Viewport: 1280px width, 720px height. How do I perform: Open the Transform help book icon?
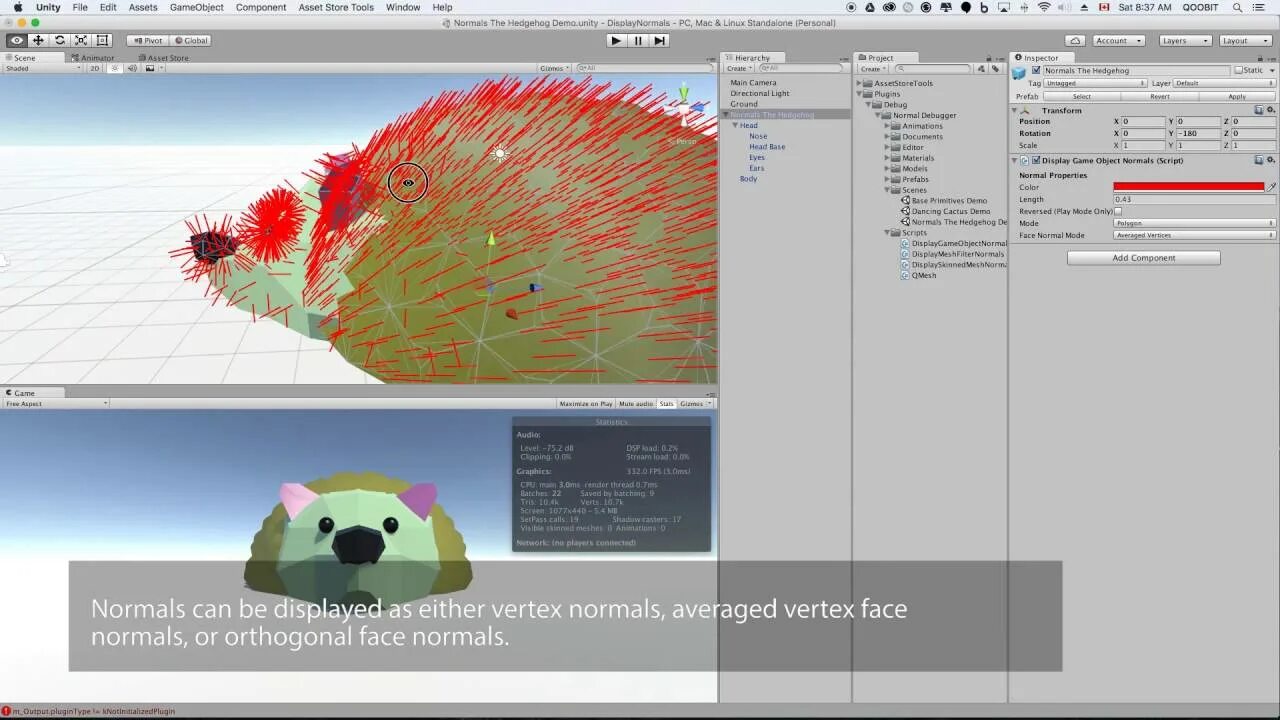click(x=1259, y=110)
